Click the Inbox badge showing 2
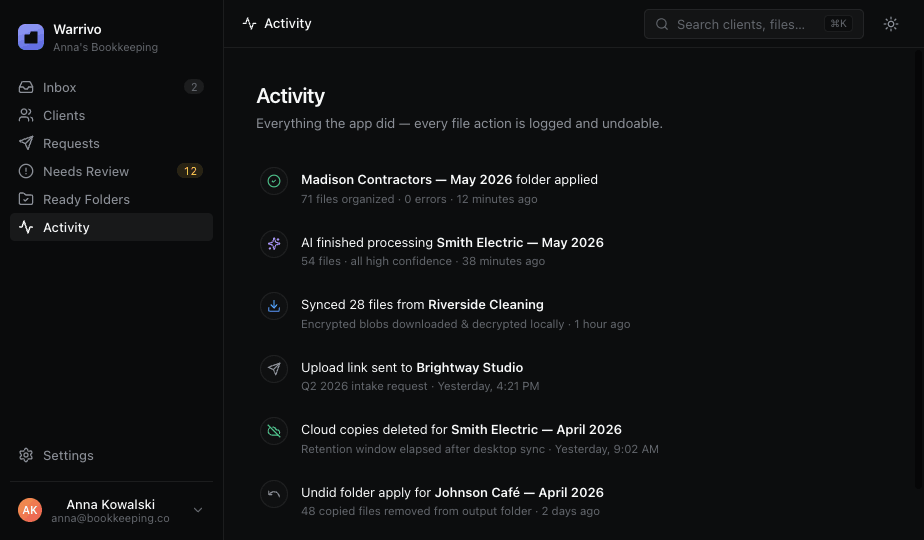This screenshot has height=540, width=924. (194, 87)
